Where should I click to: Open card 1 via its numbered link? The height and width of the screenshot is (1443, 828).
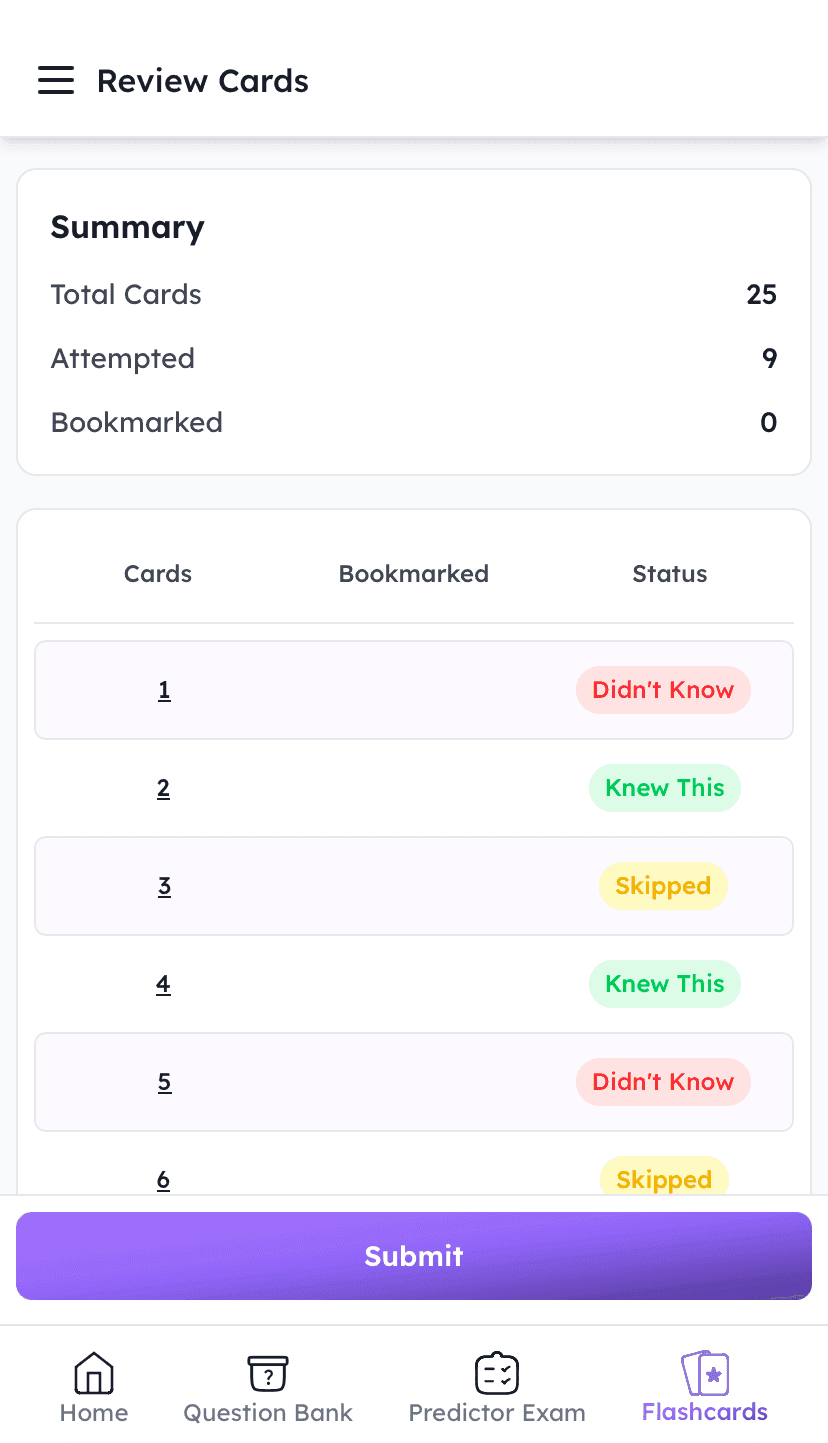tap(164, 689)
